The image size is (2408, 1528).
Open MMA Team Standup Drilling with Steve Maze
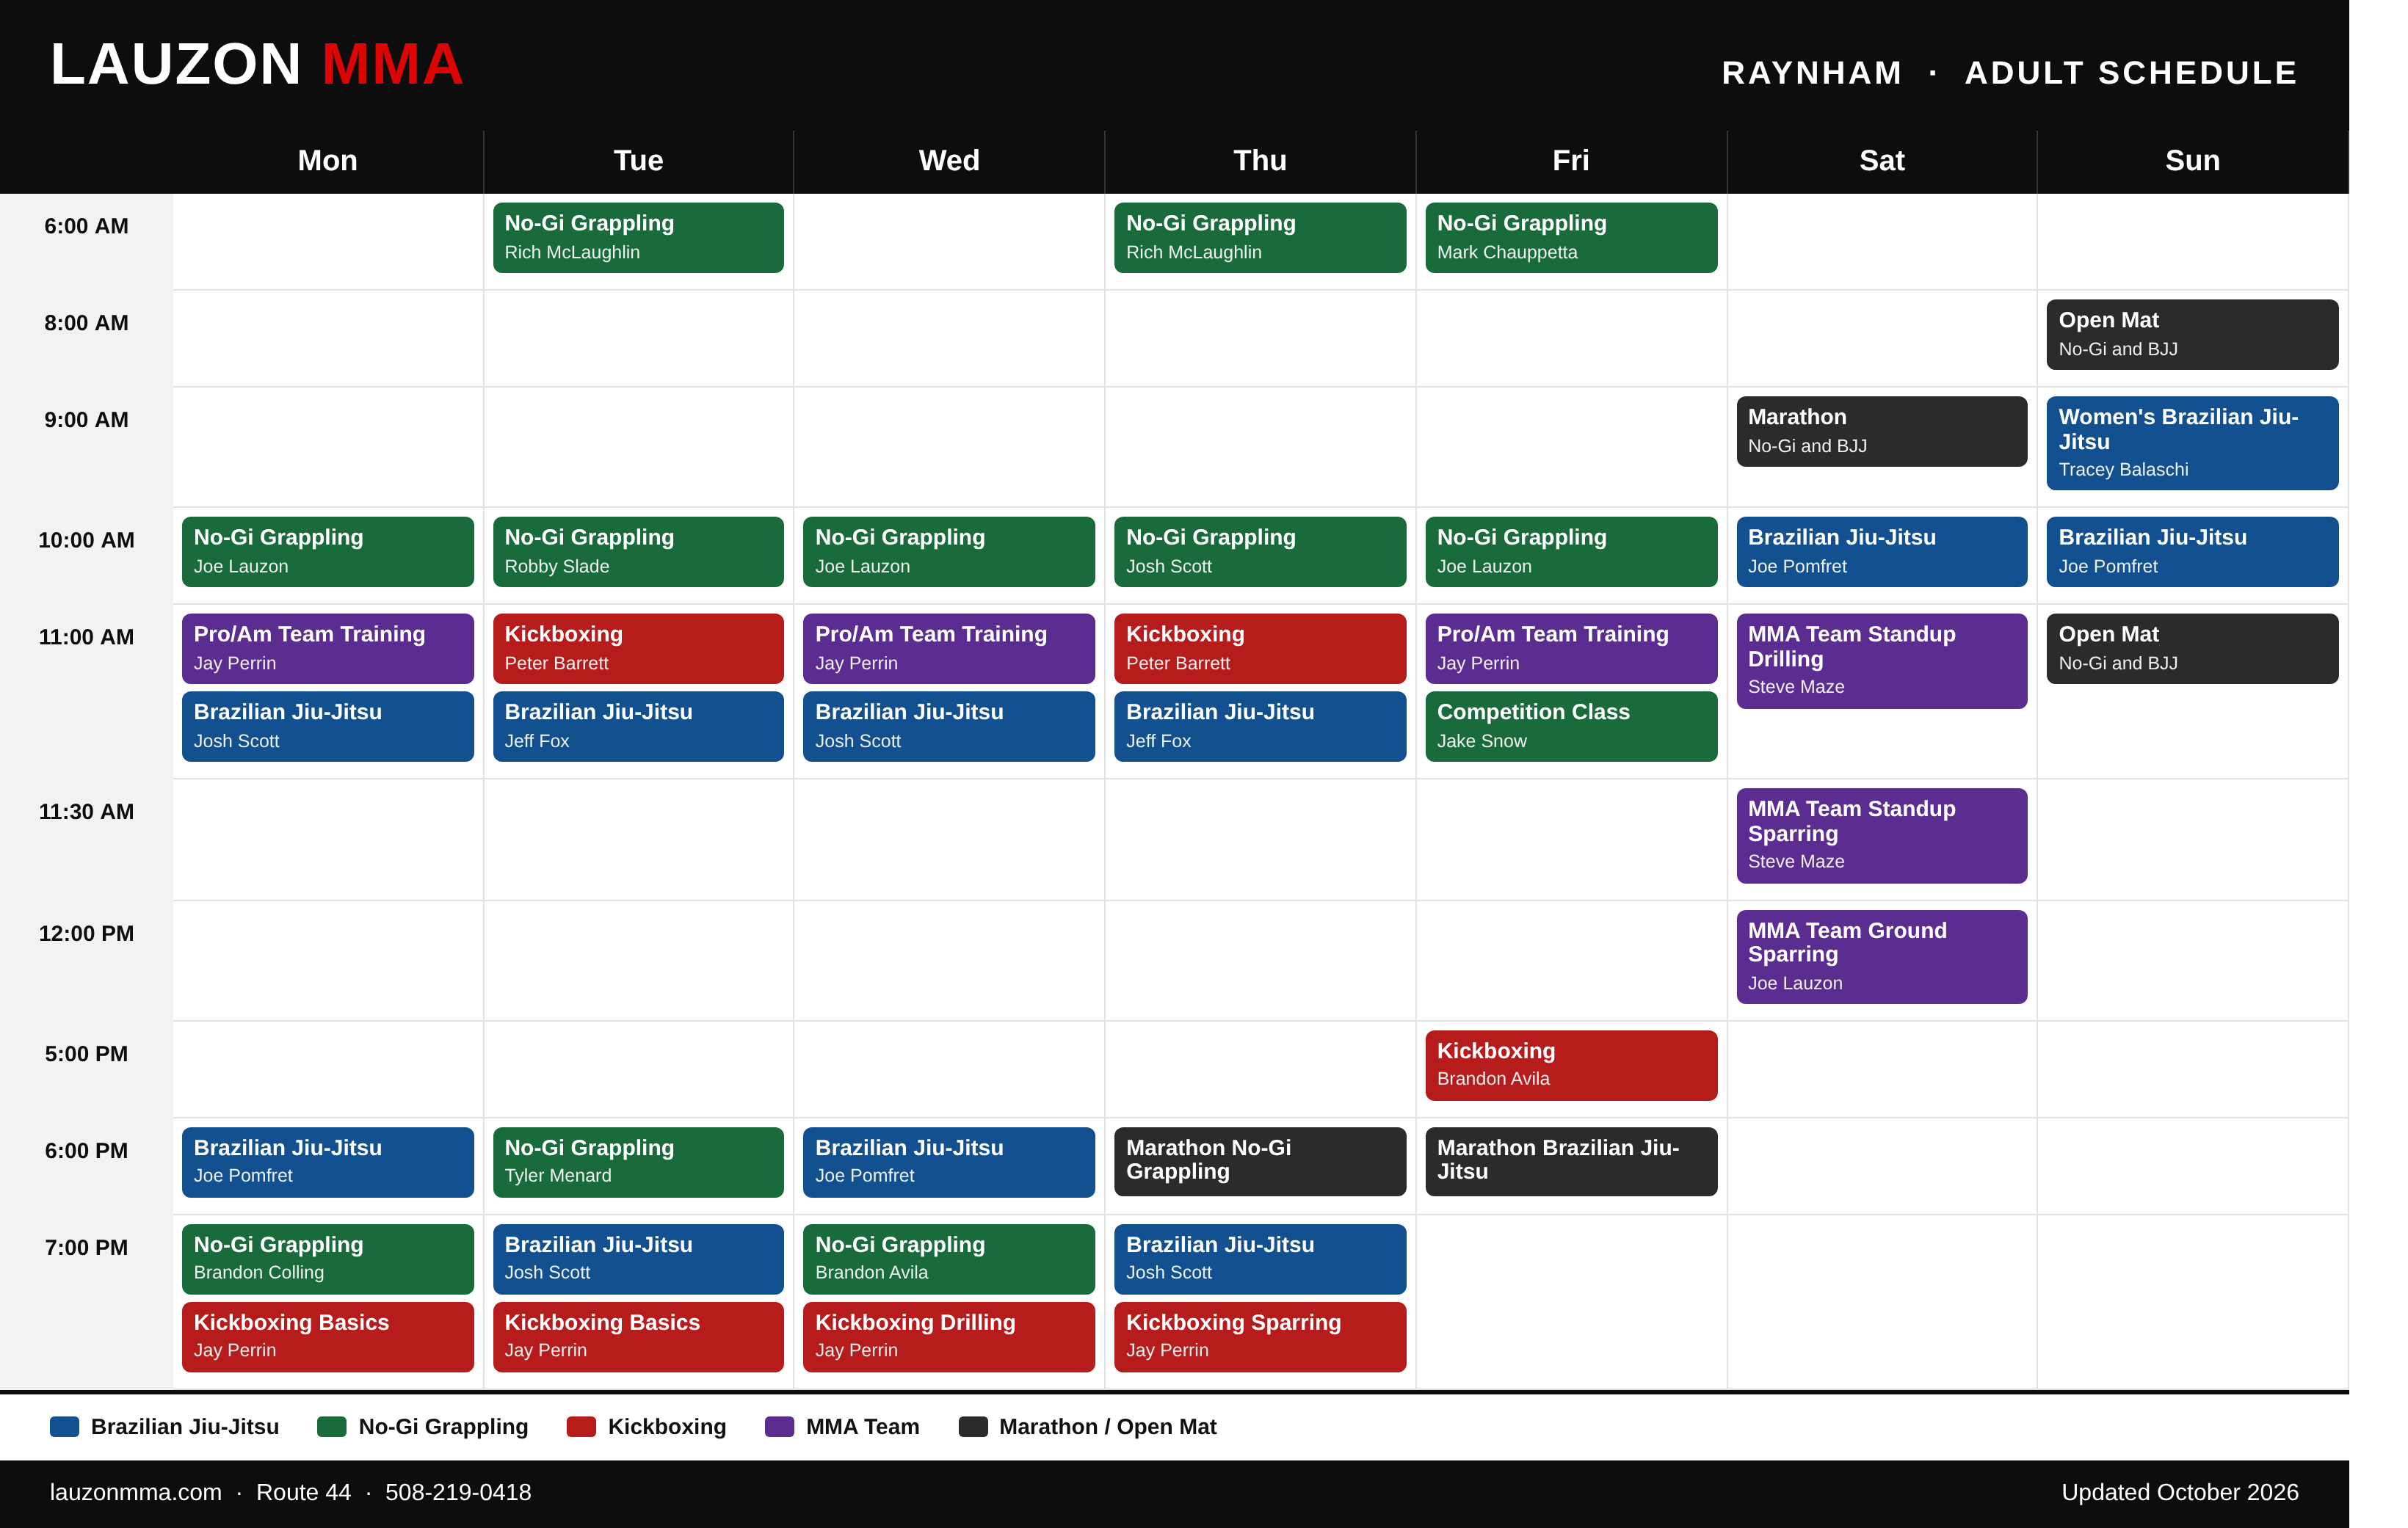click(x=1882, y=661)
